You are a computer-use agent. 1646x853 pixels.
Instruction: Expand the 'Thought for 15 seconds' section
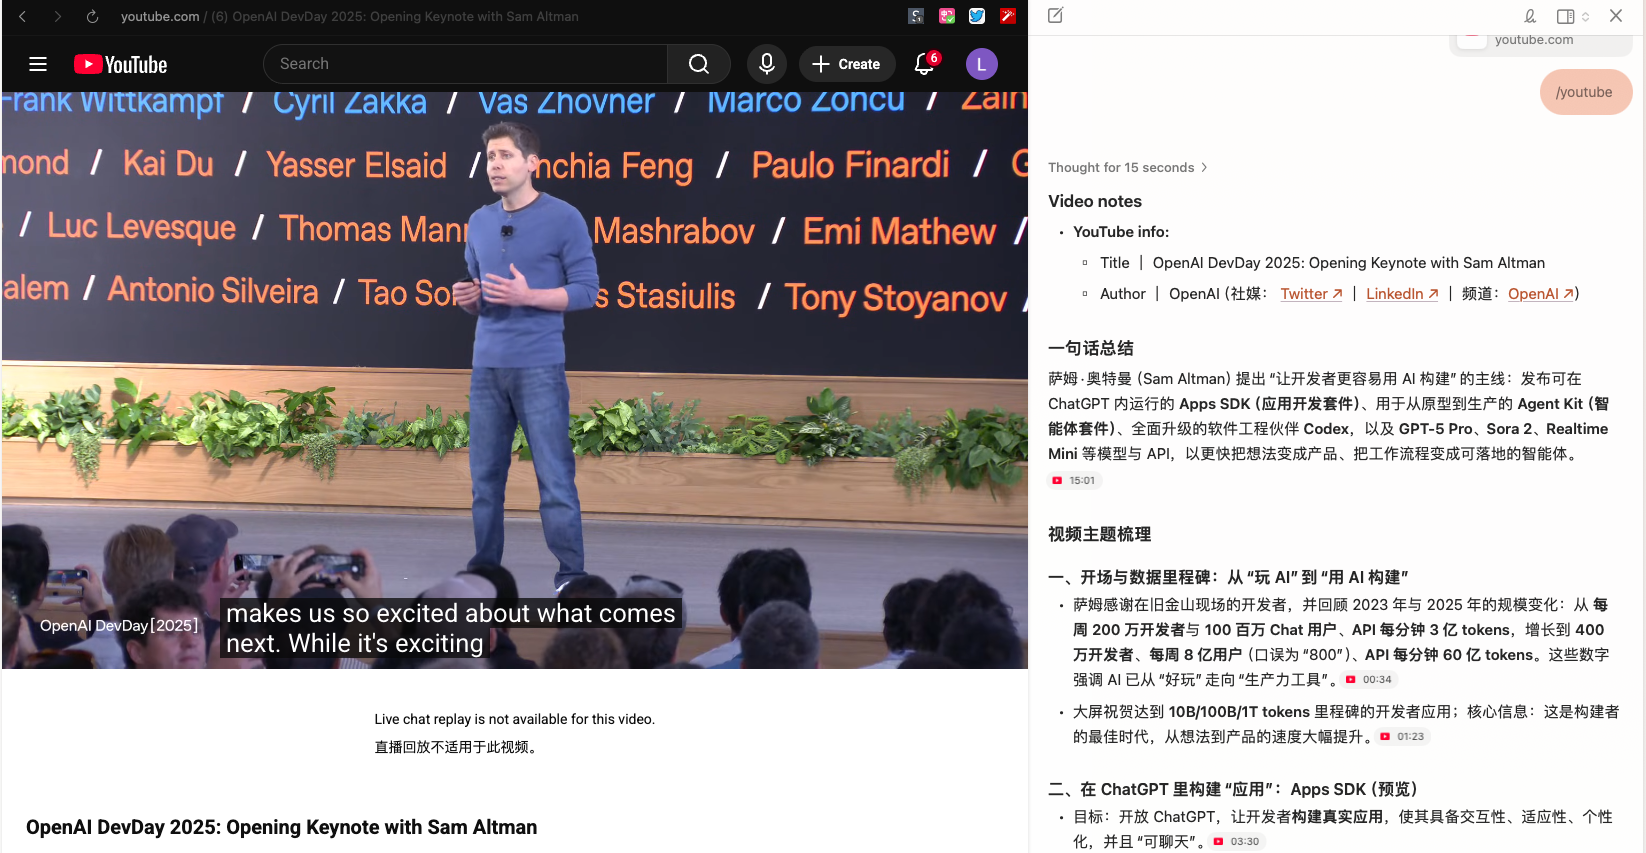(1127, 168)
